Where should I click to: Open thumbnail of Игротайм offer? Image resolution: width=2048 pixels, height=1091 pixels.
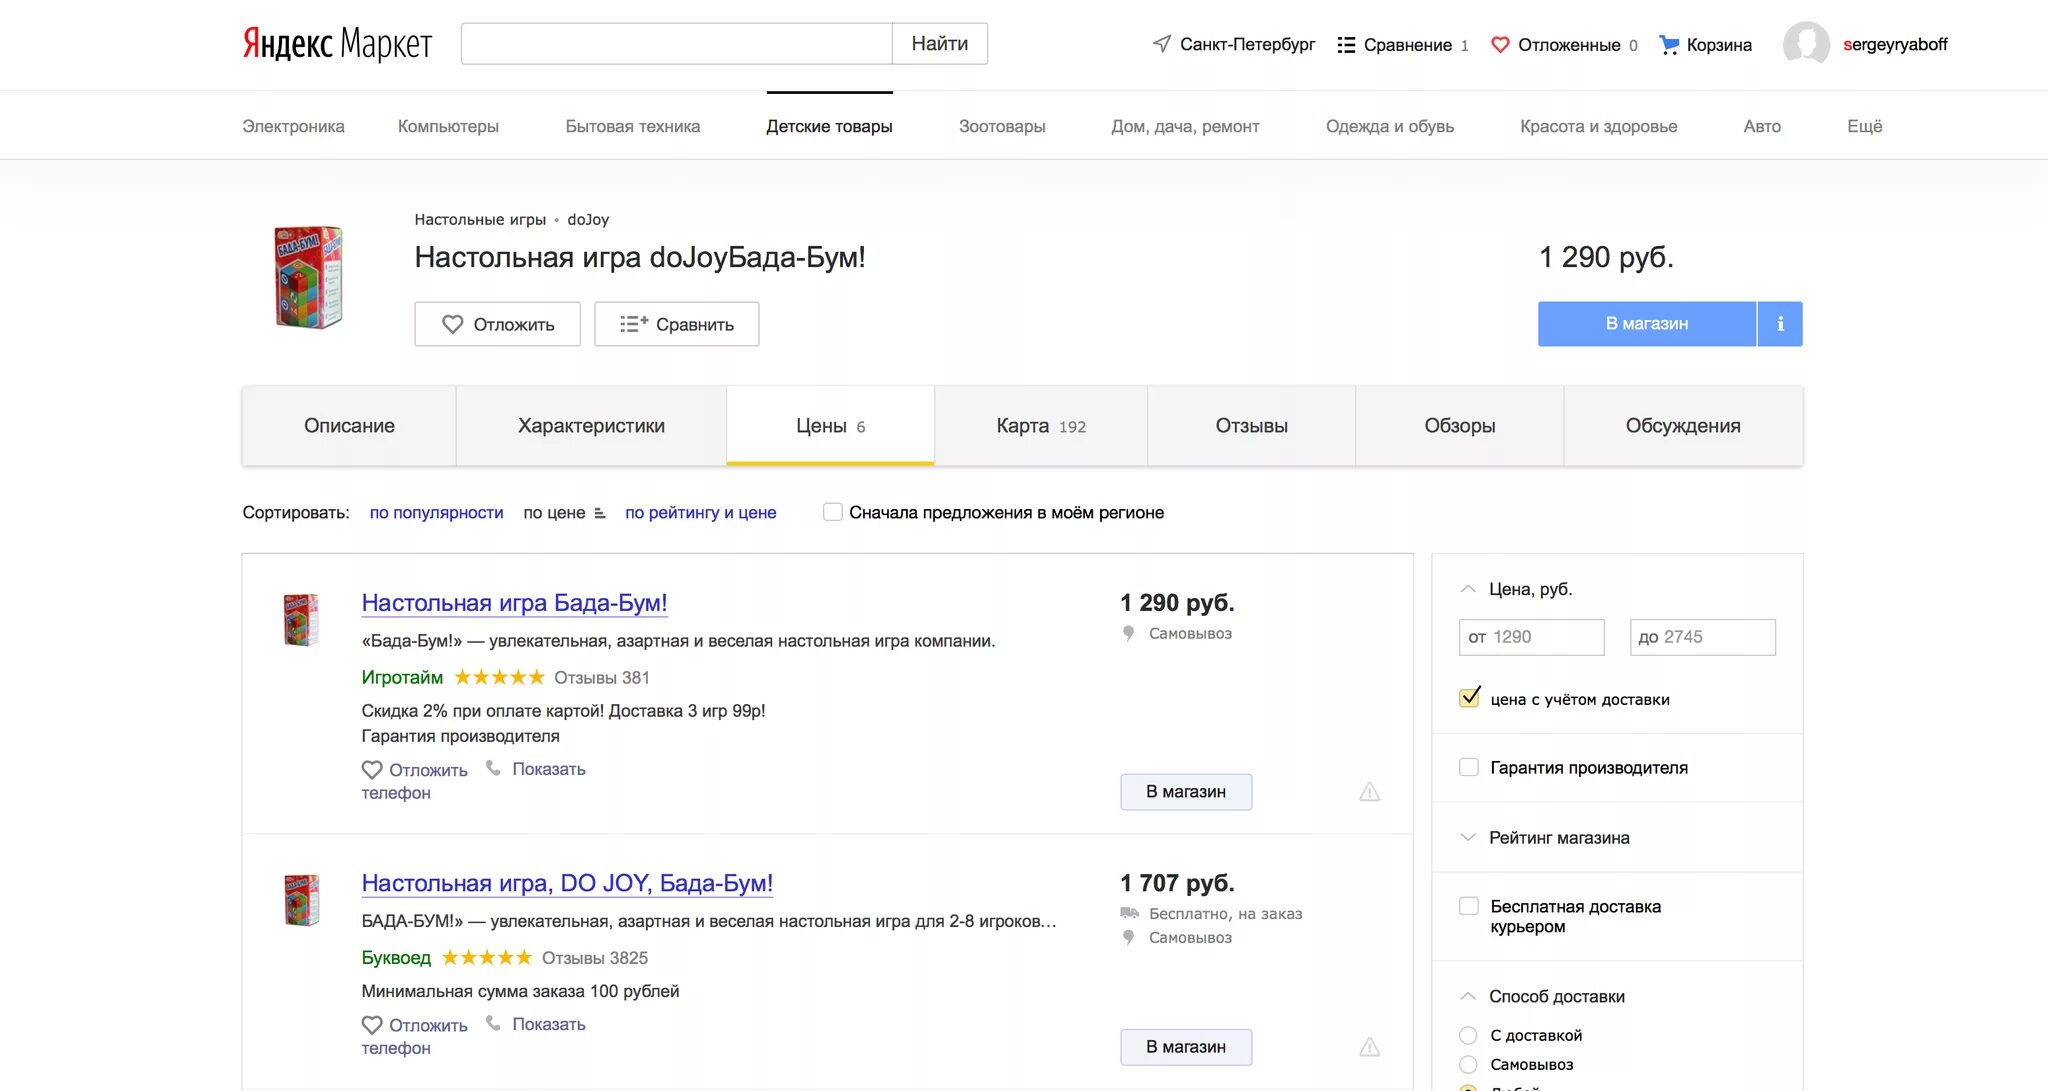tap(302, 620)
